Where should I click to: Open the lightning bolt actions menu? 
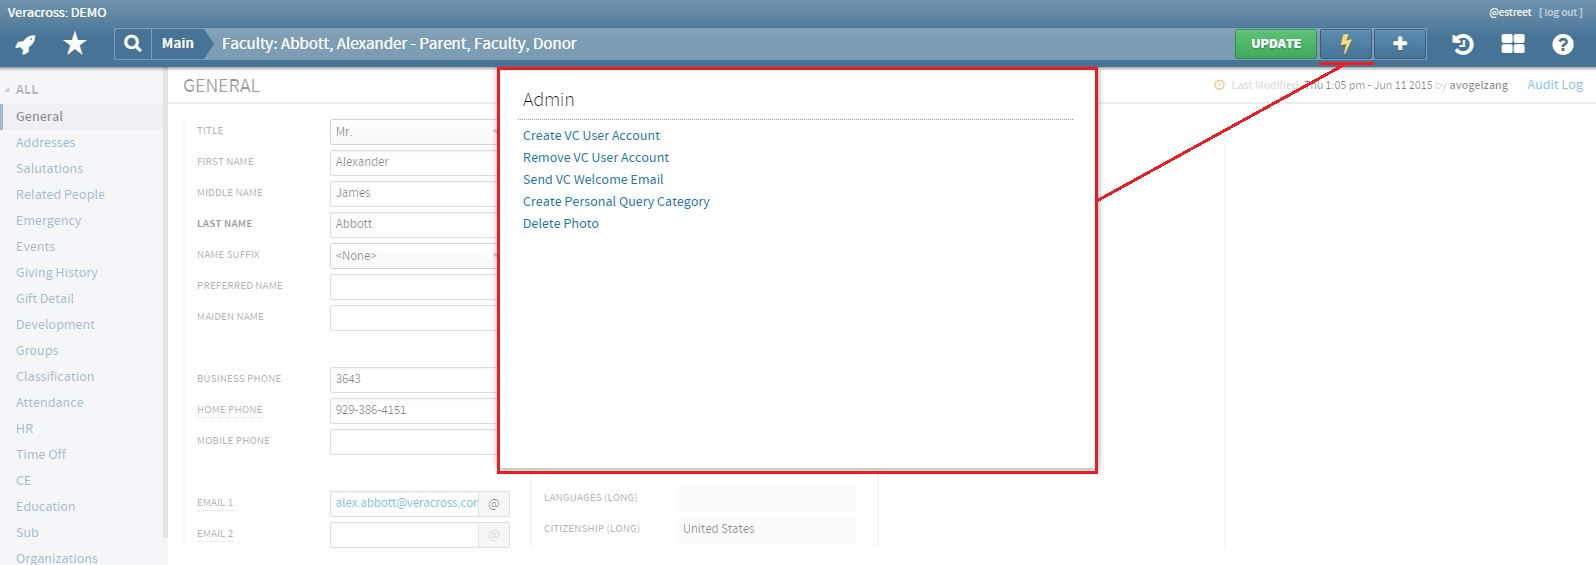tap(1345, 44)
